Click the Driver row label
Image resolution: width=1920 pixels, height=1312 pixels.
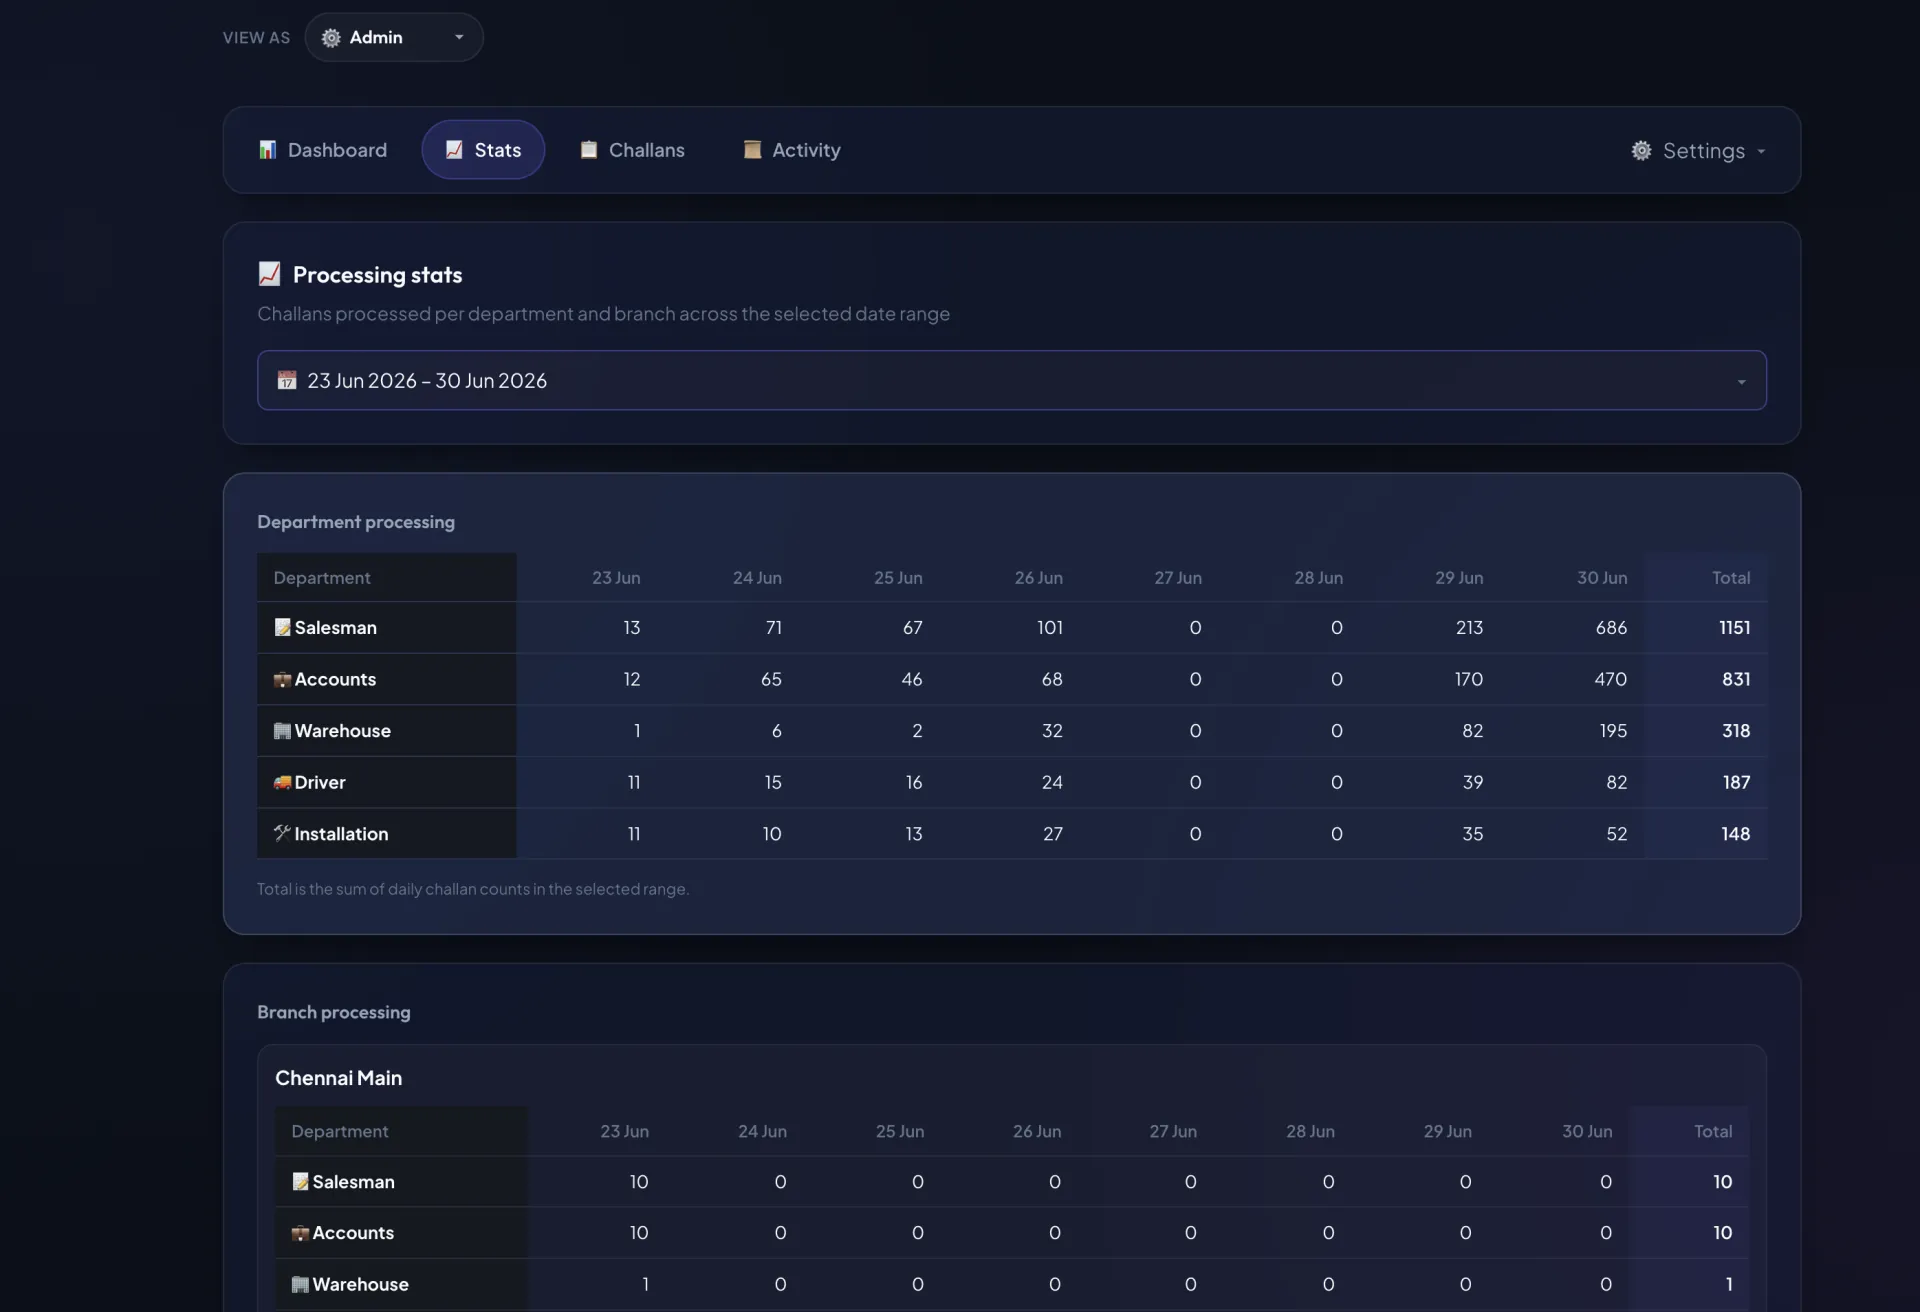point(319,782)
